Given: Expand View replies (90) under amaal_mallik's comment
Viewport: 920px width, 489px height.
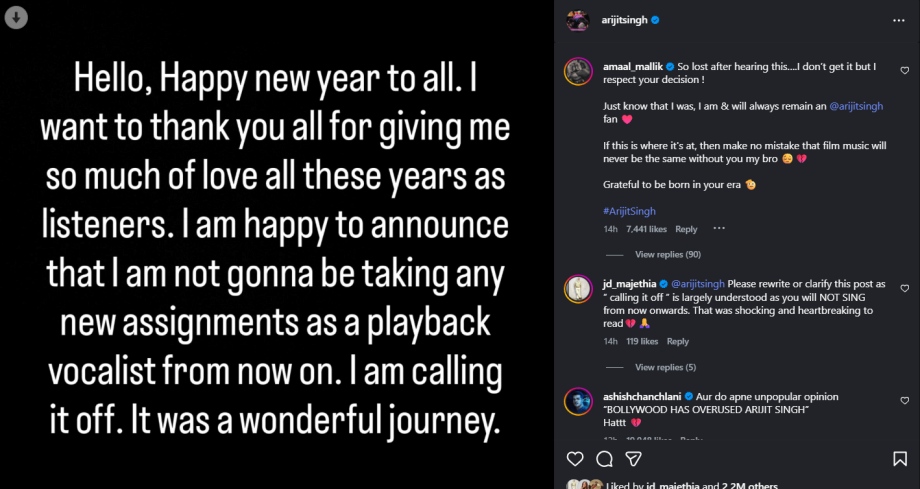Looking at the screenshot, I should [x=667, y=254].
